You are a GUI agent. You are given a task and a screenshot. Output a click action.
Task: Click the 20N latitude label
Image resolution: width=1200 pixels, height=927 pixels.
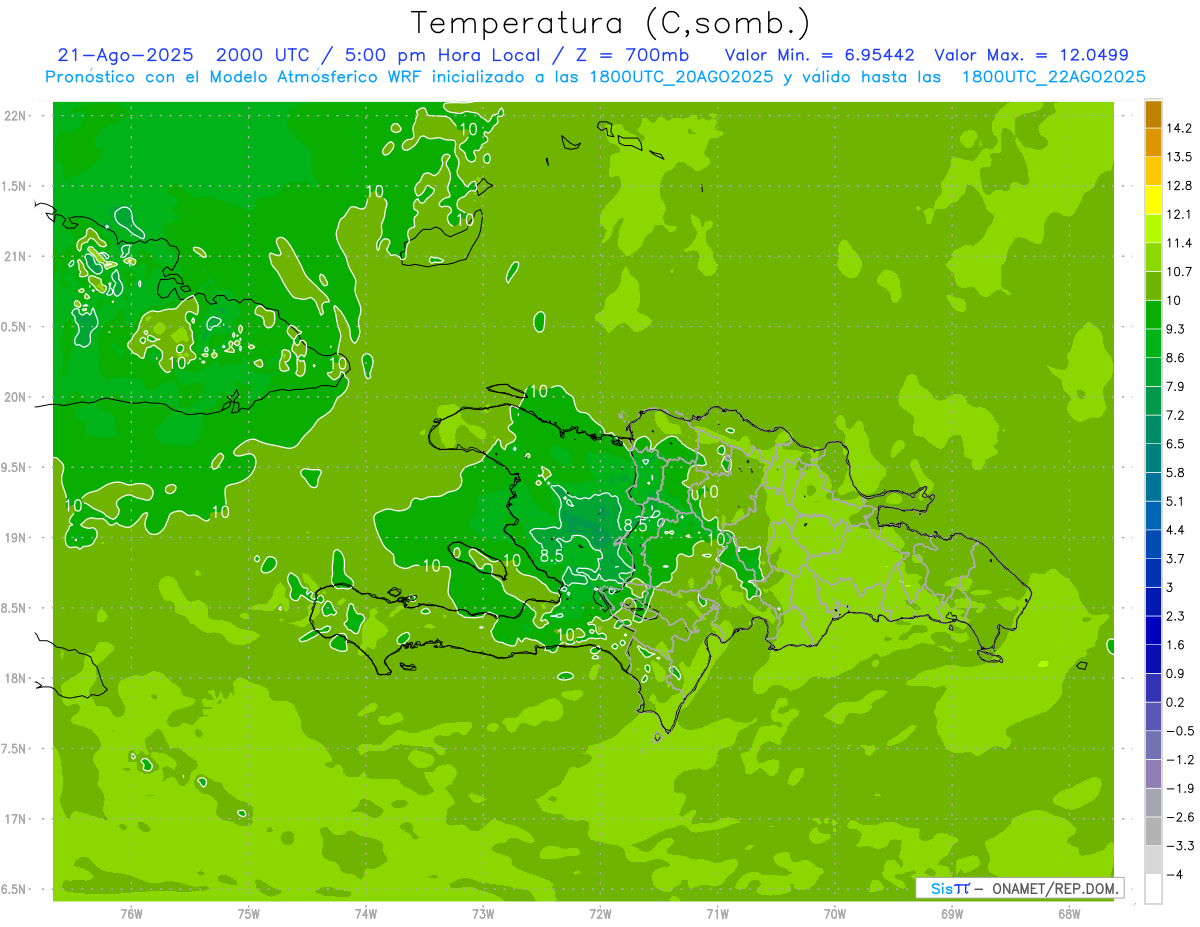(16, 397)
